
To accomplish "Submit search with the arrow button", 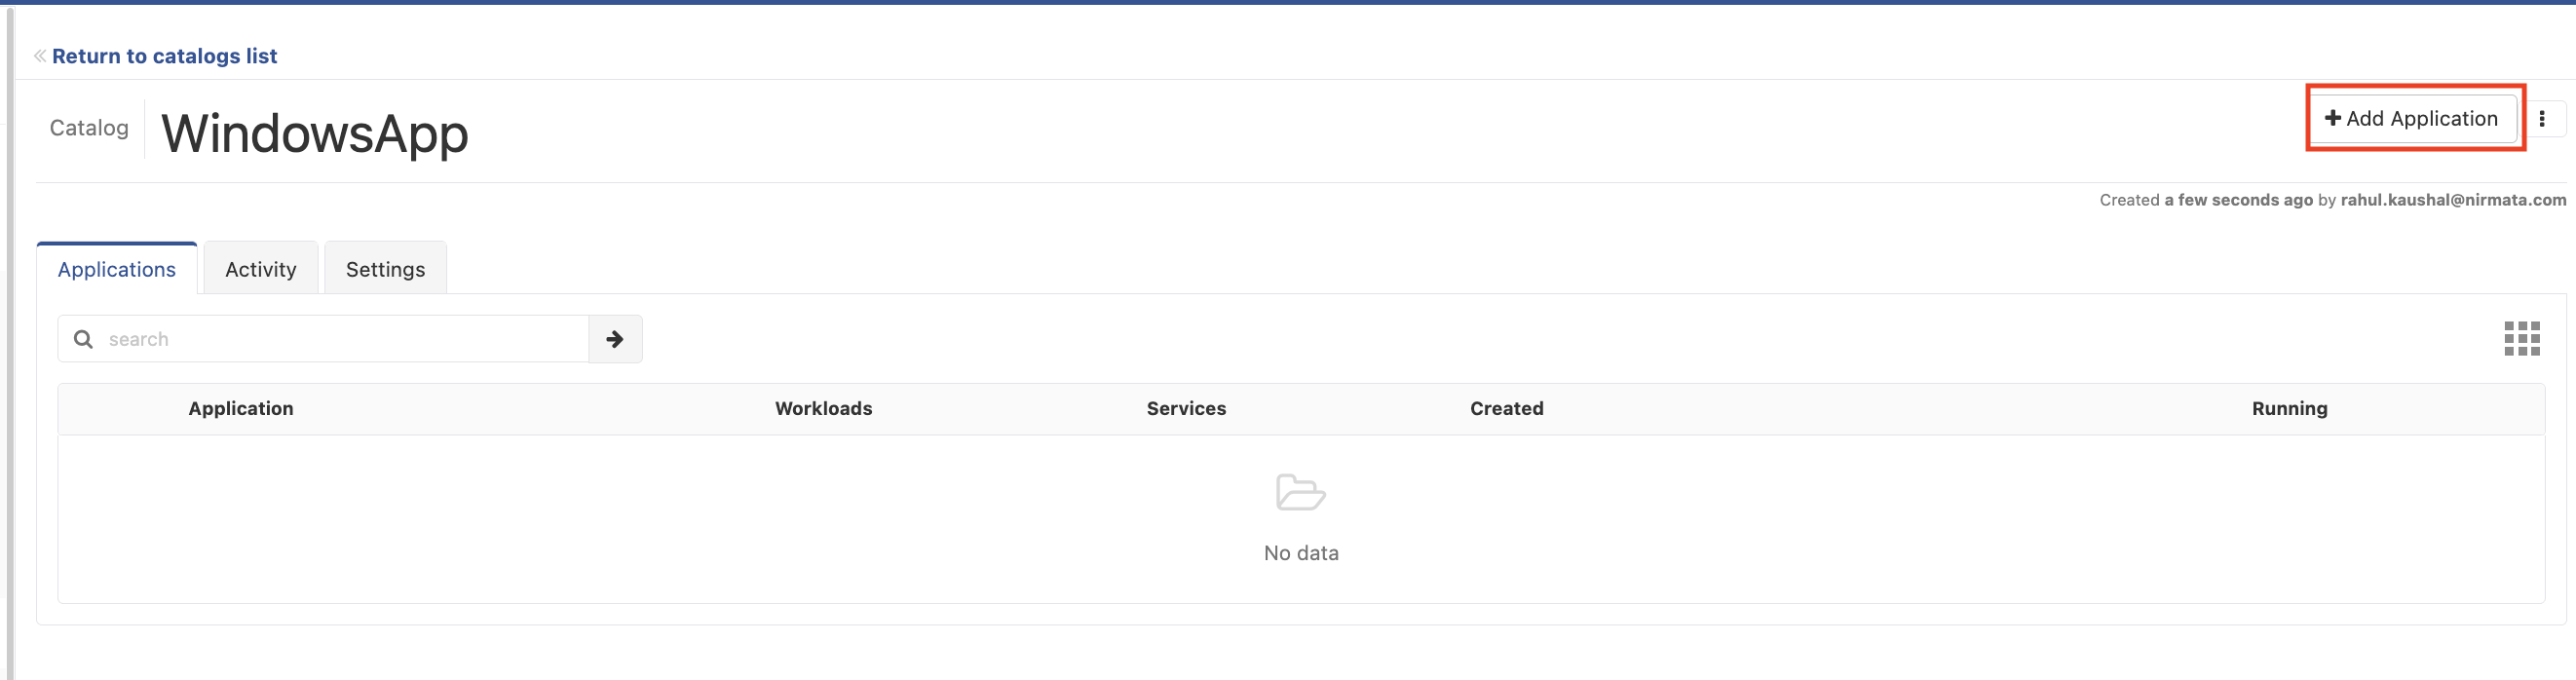I will point(615,339).
